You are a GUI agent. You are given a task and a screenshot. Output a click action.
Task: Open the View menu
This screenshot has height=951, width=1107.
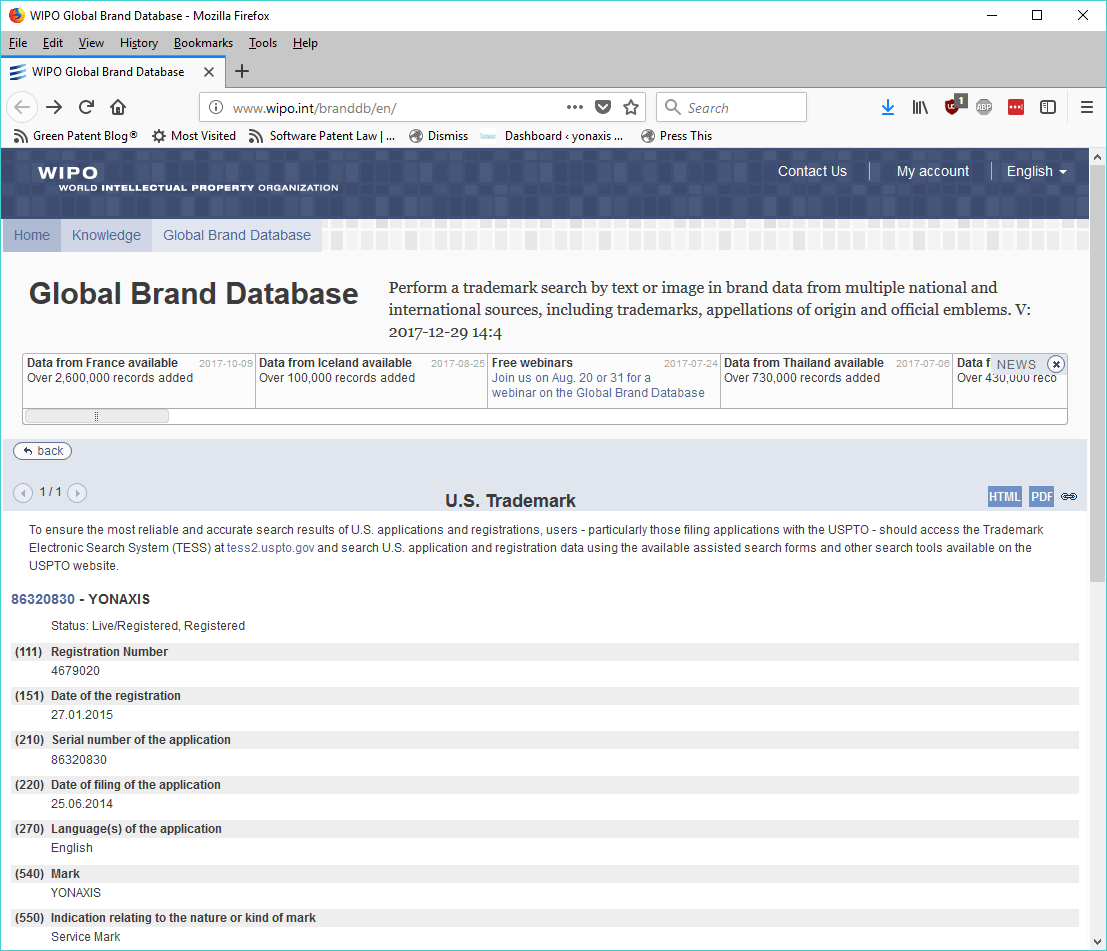click(x=91, y=43)
